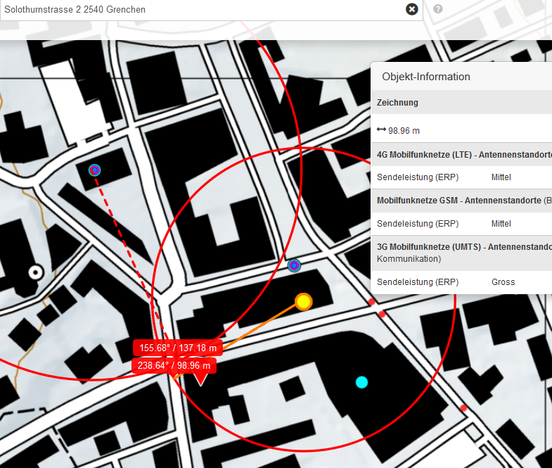Expand the 3G Mobilfunknetze (UMTS) section
The image size is (552, 468).
(x=462, y=252)
